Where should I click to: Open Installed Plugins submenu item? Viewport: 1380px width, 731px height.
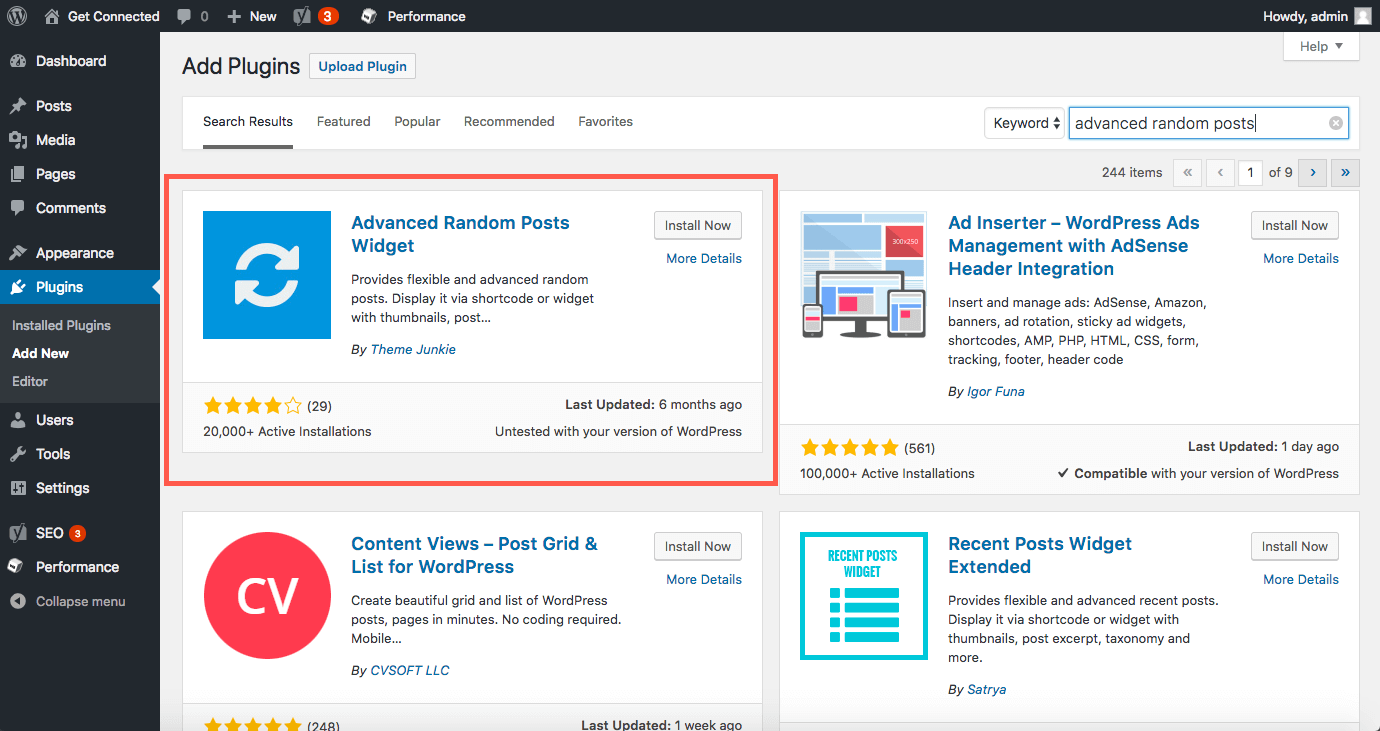tap(61, 326)
